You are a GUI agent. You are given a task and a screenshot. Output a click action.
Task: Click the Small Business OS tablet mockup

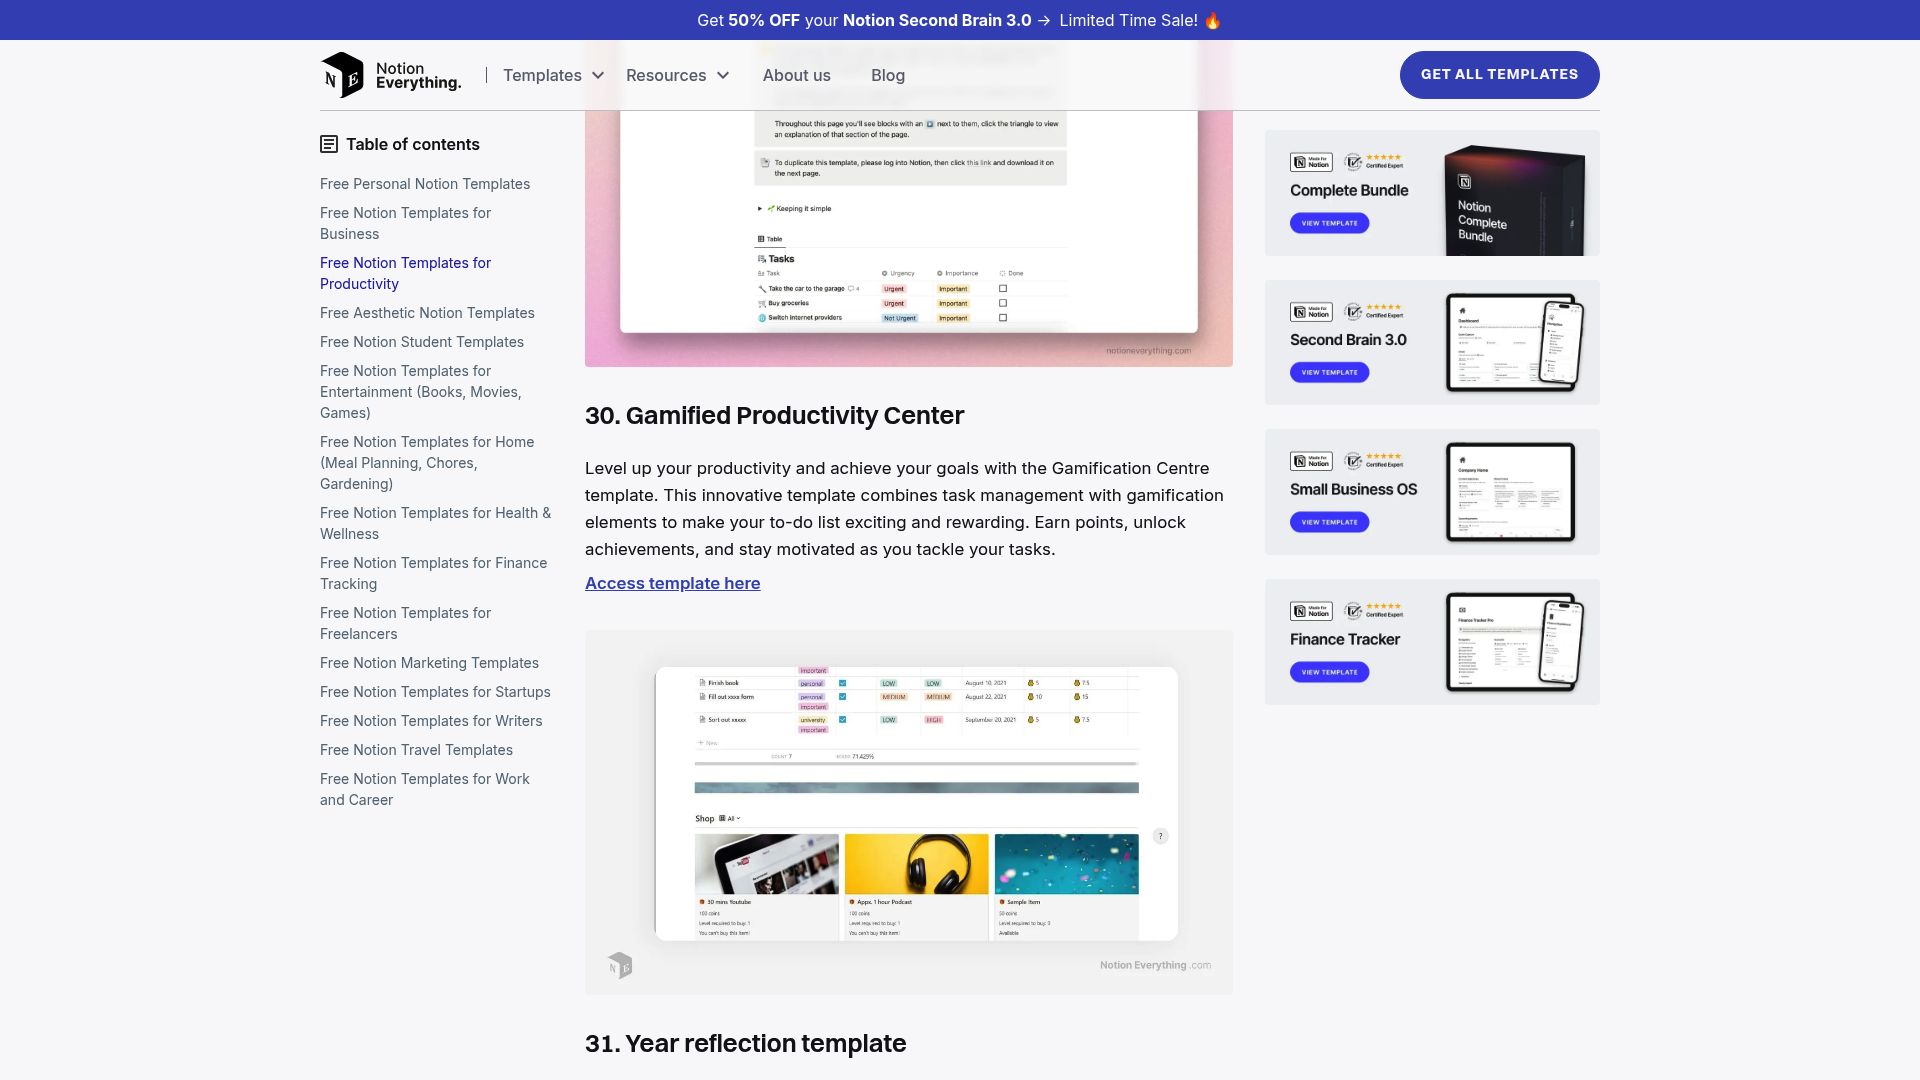tap(1510, 492)
